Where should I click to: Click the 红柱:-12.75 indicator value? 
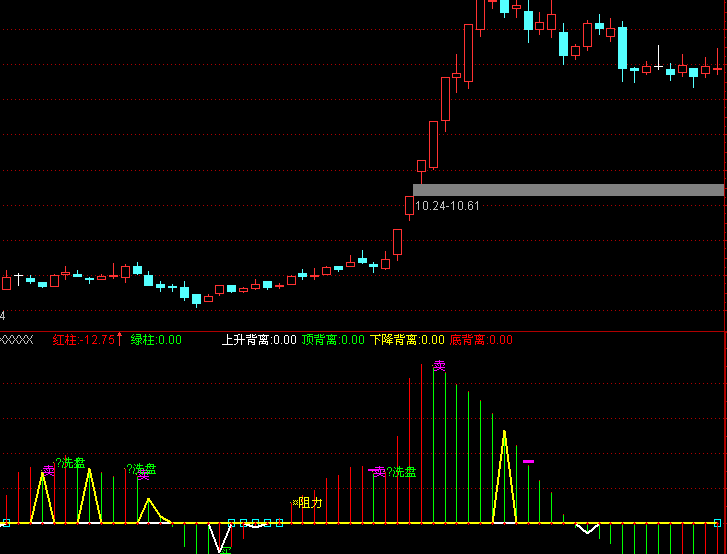click(x=83, y=340)
